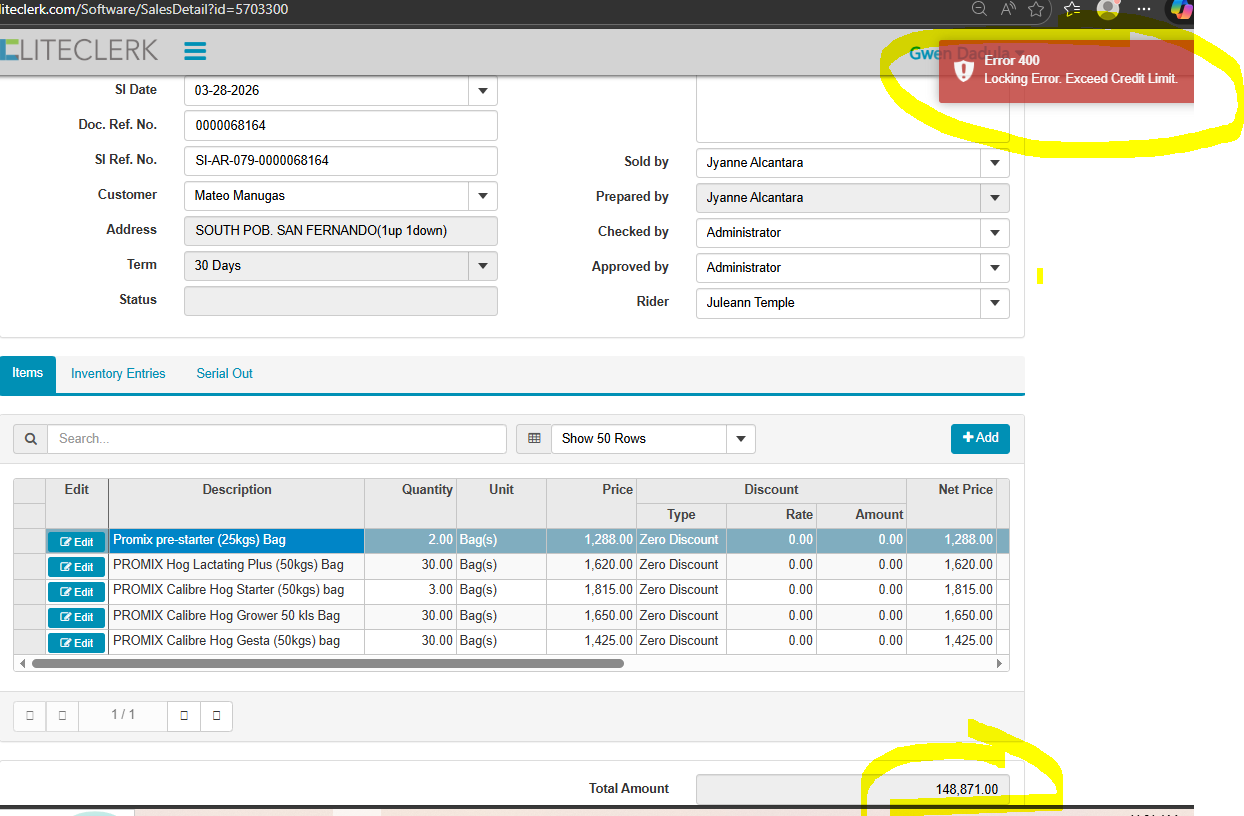Edit the Promix pre-starter row
This screenshot has width=1244, height=816.
[x=76, y=541]
